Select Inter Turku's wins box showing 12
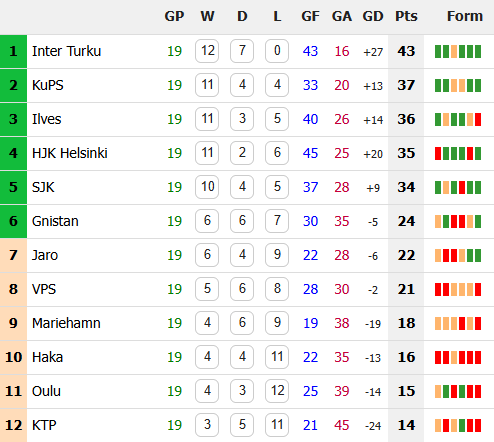Image resolution: width=494 pixels, height=442 pixels. (x=207, y=51)
